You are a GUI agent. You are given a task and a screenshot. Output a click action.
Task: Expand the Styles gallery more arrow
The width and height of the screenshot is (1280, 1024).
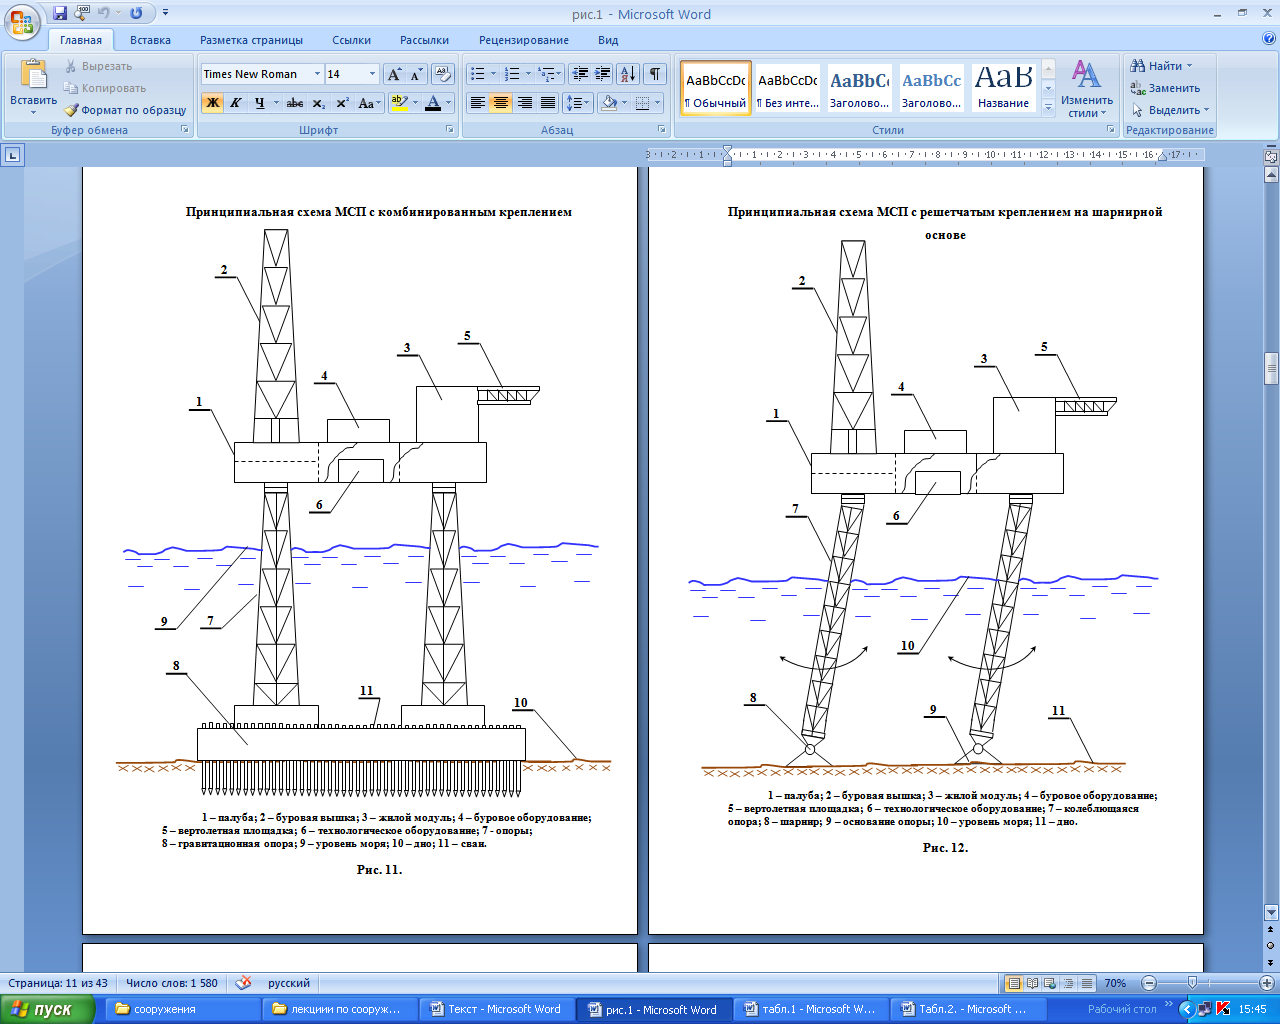coord(1048,108)
